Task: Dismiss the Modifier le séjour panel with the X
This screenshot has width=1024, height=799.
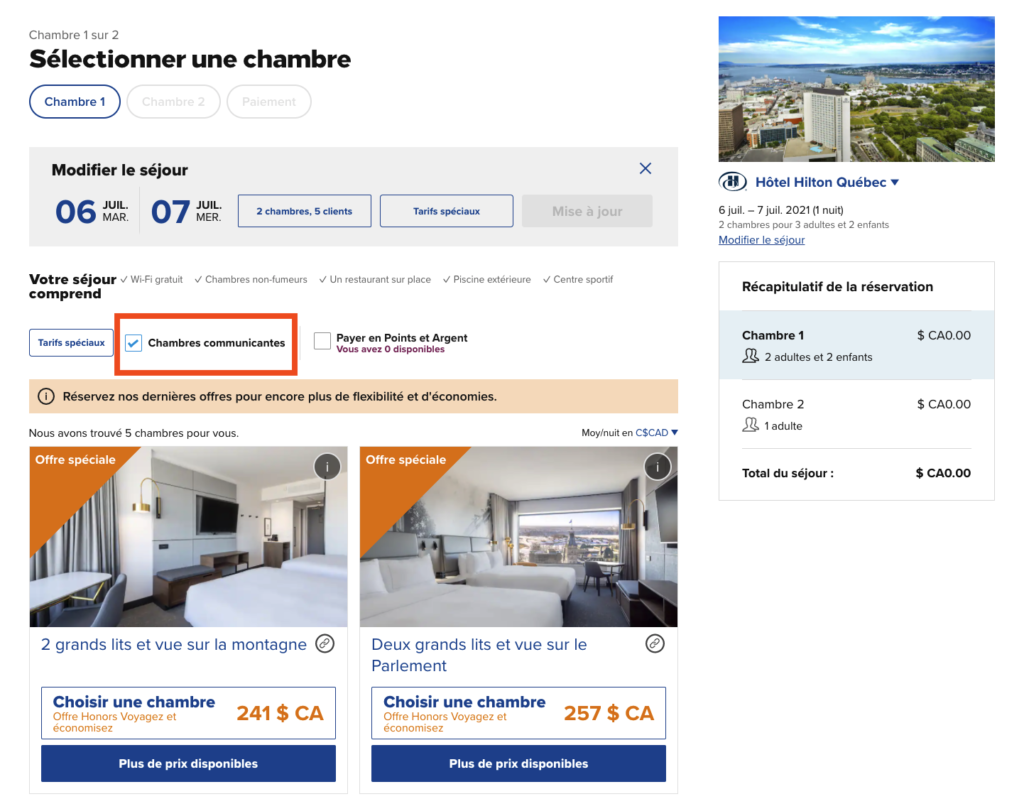Action: click(x=645, y=168)
